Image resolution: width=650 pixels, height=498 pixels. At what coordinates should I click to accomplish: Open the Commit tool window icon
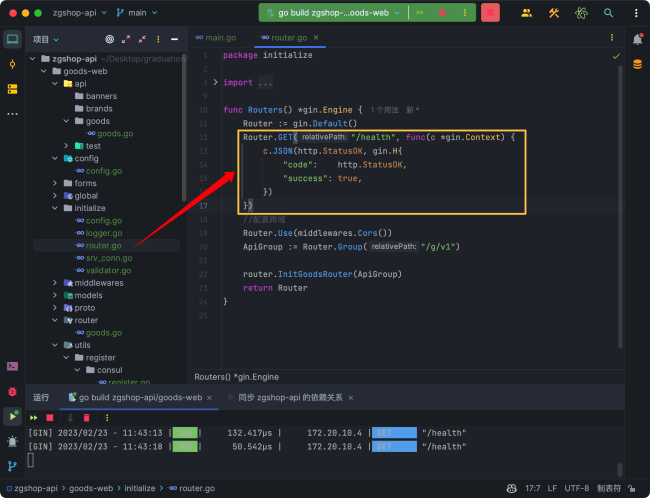pyautogui.click(x=12, y=64)
